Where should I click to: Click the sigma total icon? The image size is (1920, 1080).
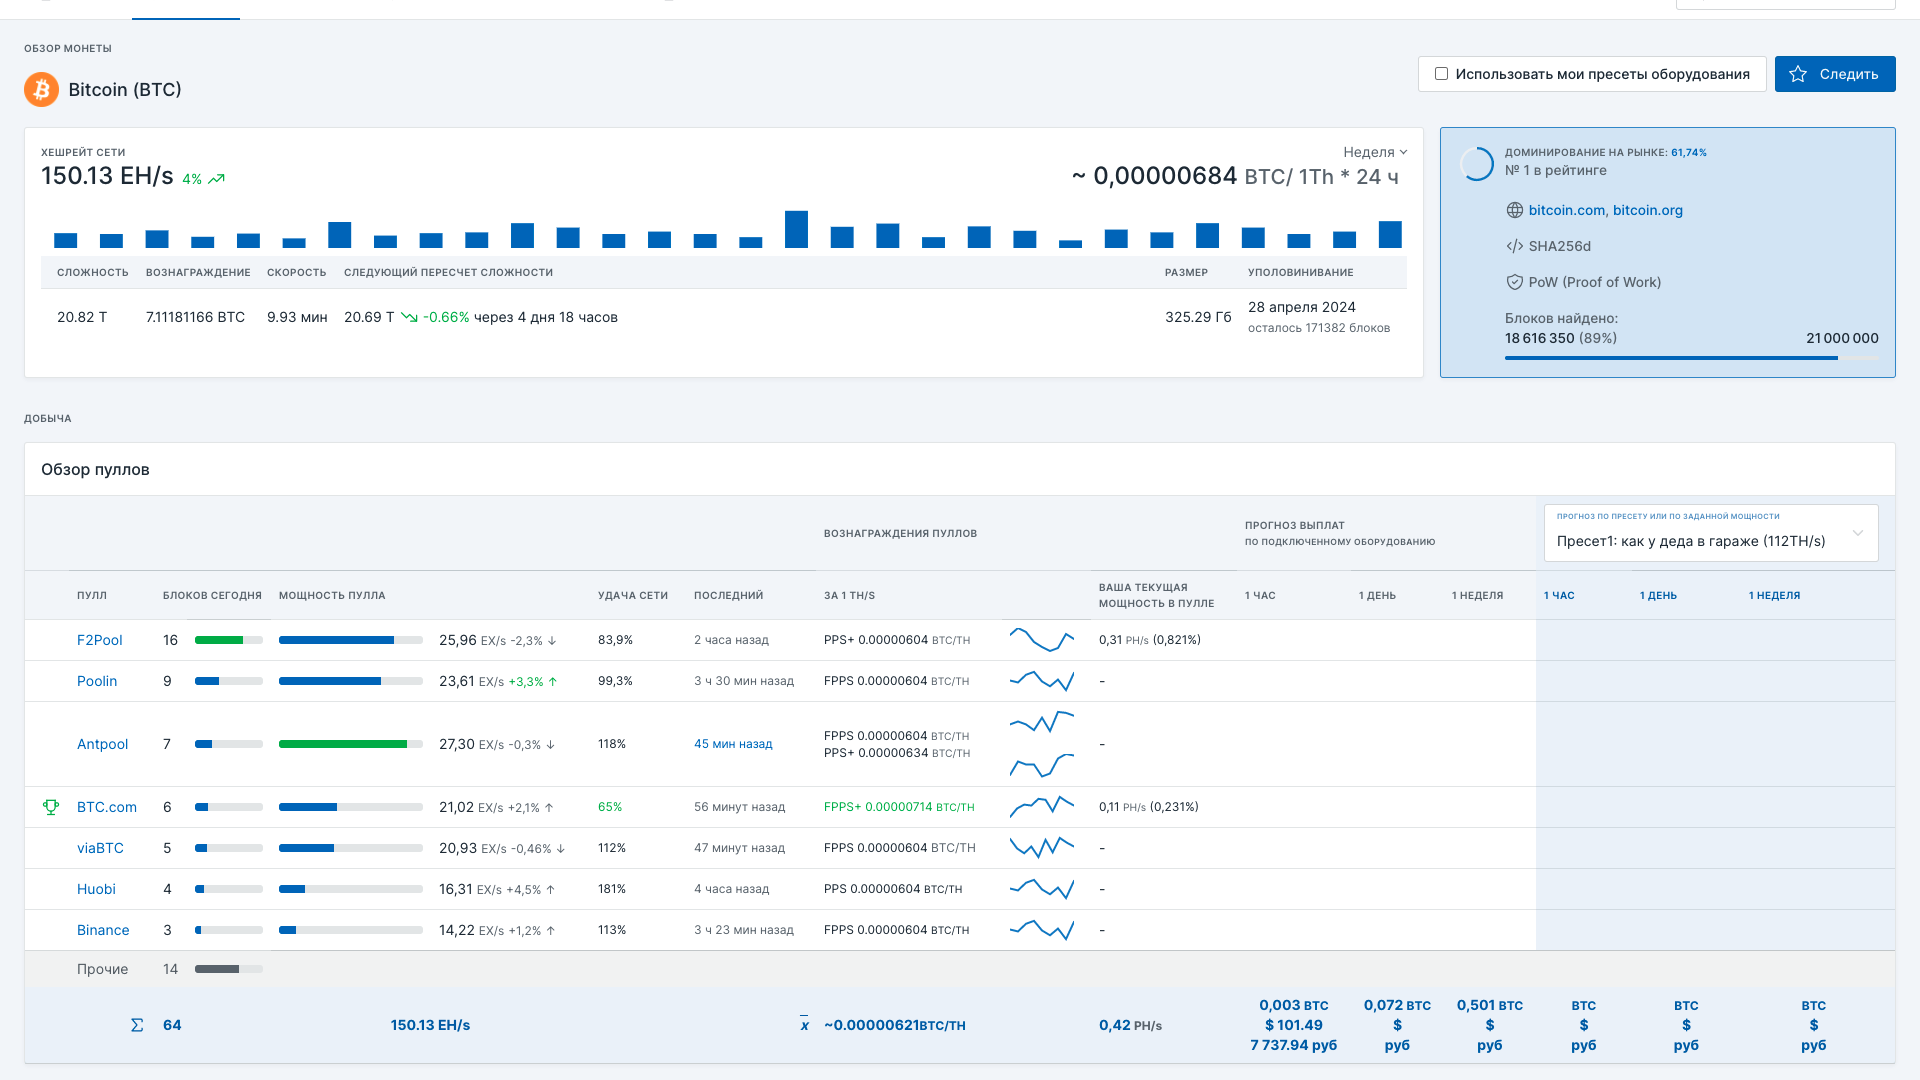(x=137, y=1025)
